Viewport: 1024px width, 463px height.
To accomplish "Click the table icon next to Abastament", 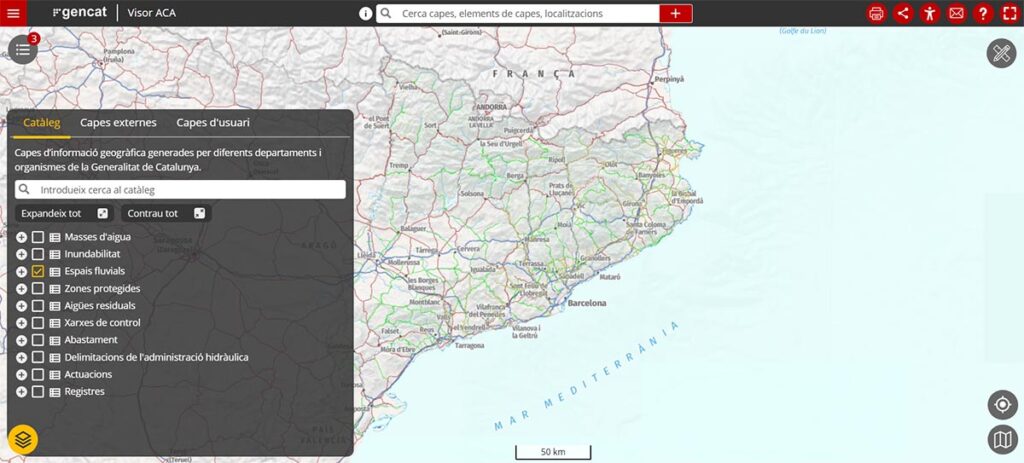I will [55, 340].
